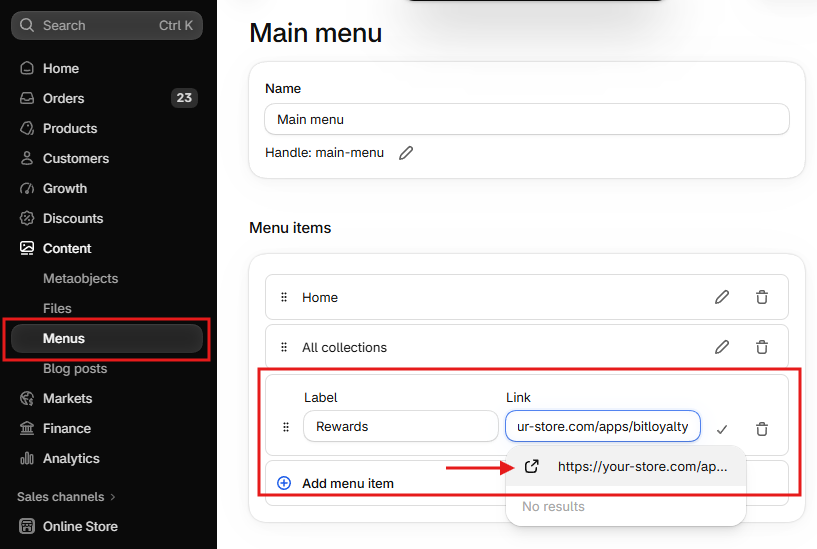
Task: Click the Home menu item row label
Action: 320,297
